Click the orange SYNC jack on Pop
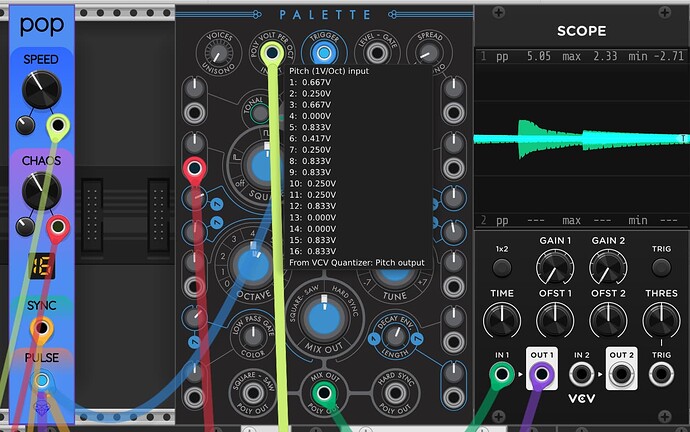Image resolution: width=690 pixels, height=432 pixels. tap(41, 328)
